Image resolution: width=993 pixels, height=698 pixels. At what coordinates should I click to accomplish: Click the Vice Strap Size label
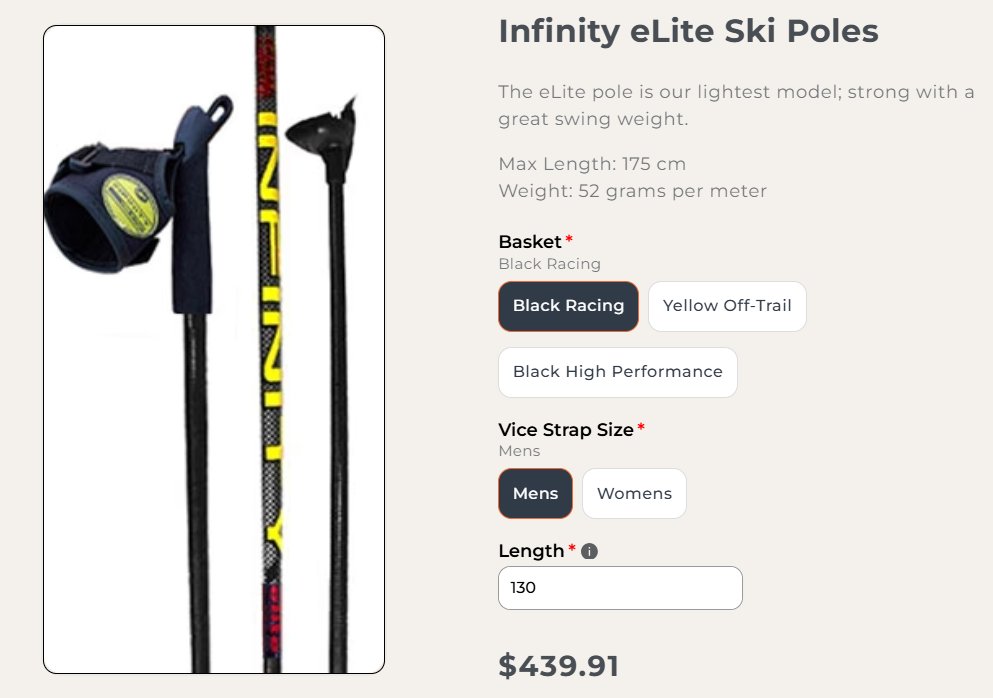pyautogui.click(x=565, y=429)
